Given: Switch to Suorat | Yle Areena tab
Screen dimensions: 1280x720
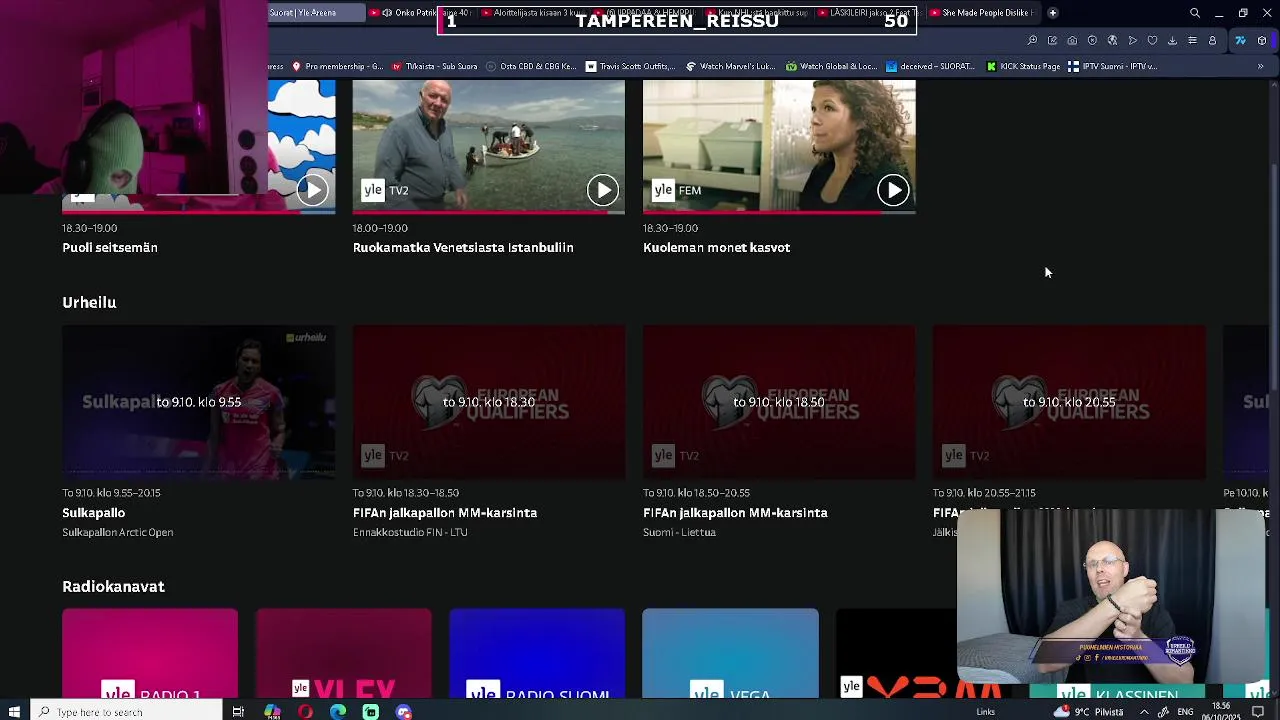Looking at the screenshot, I should pyautogui.click(x=317, y=13).
